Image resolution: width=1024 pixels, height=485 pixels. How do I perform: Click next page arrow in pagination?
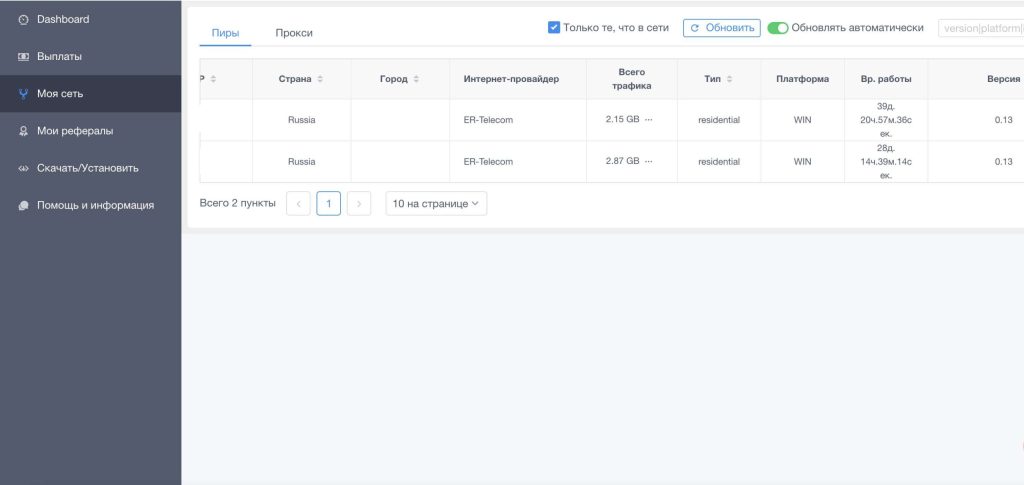point(359,204)
